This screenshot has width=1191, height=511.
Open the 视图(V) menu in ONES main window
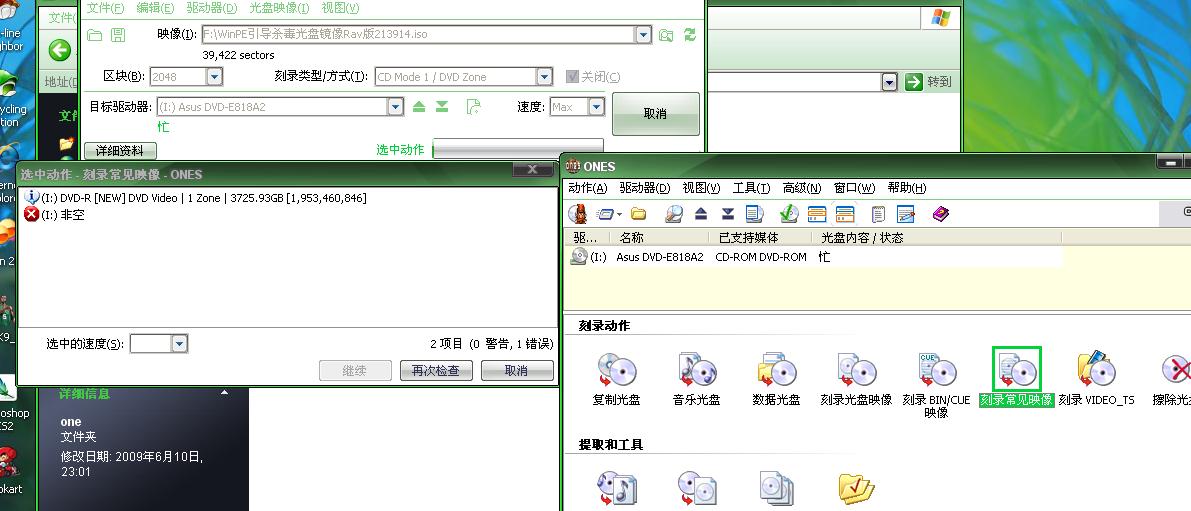coord(701,188)
